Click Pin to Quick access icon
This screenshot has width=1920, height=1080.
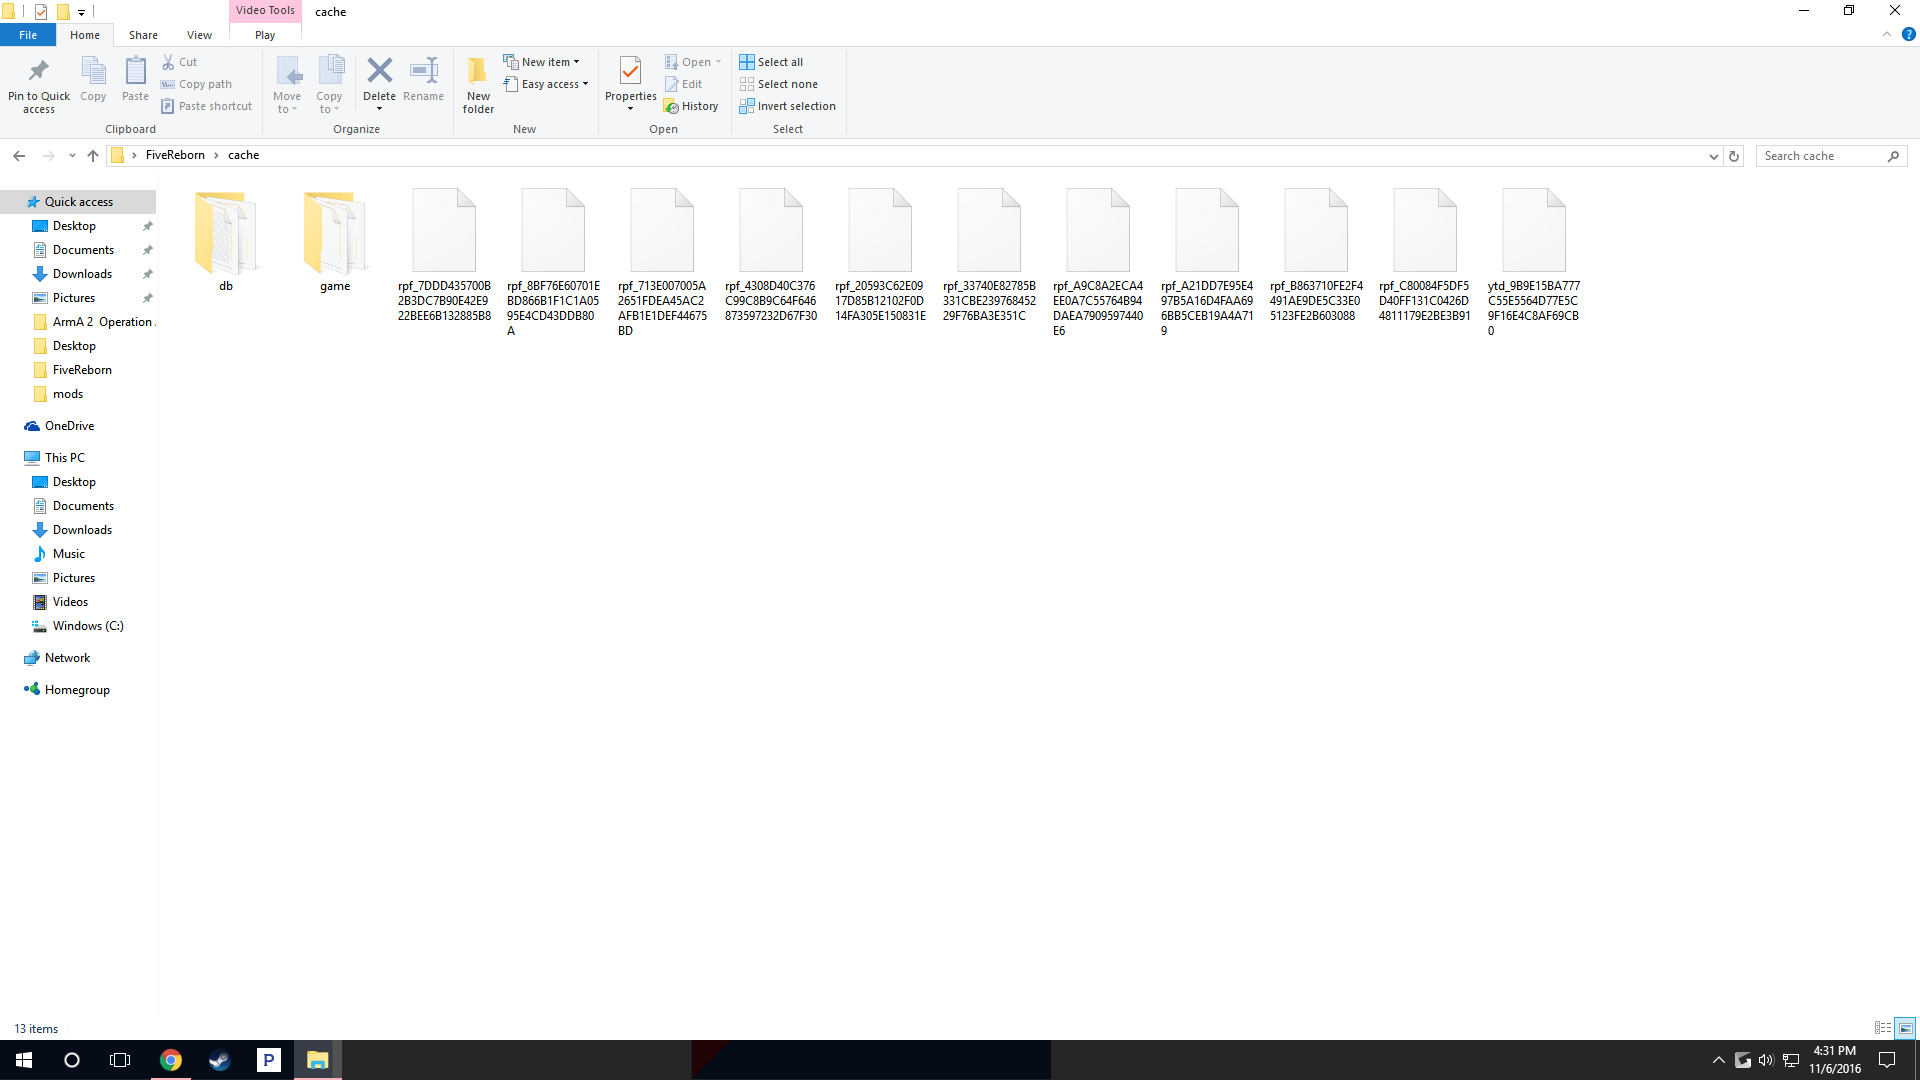tap(39, 72)
